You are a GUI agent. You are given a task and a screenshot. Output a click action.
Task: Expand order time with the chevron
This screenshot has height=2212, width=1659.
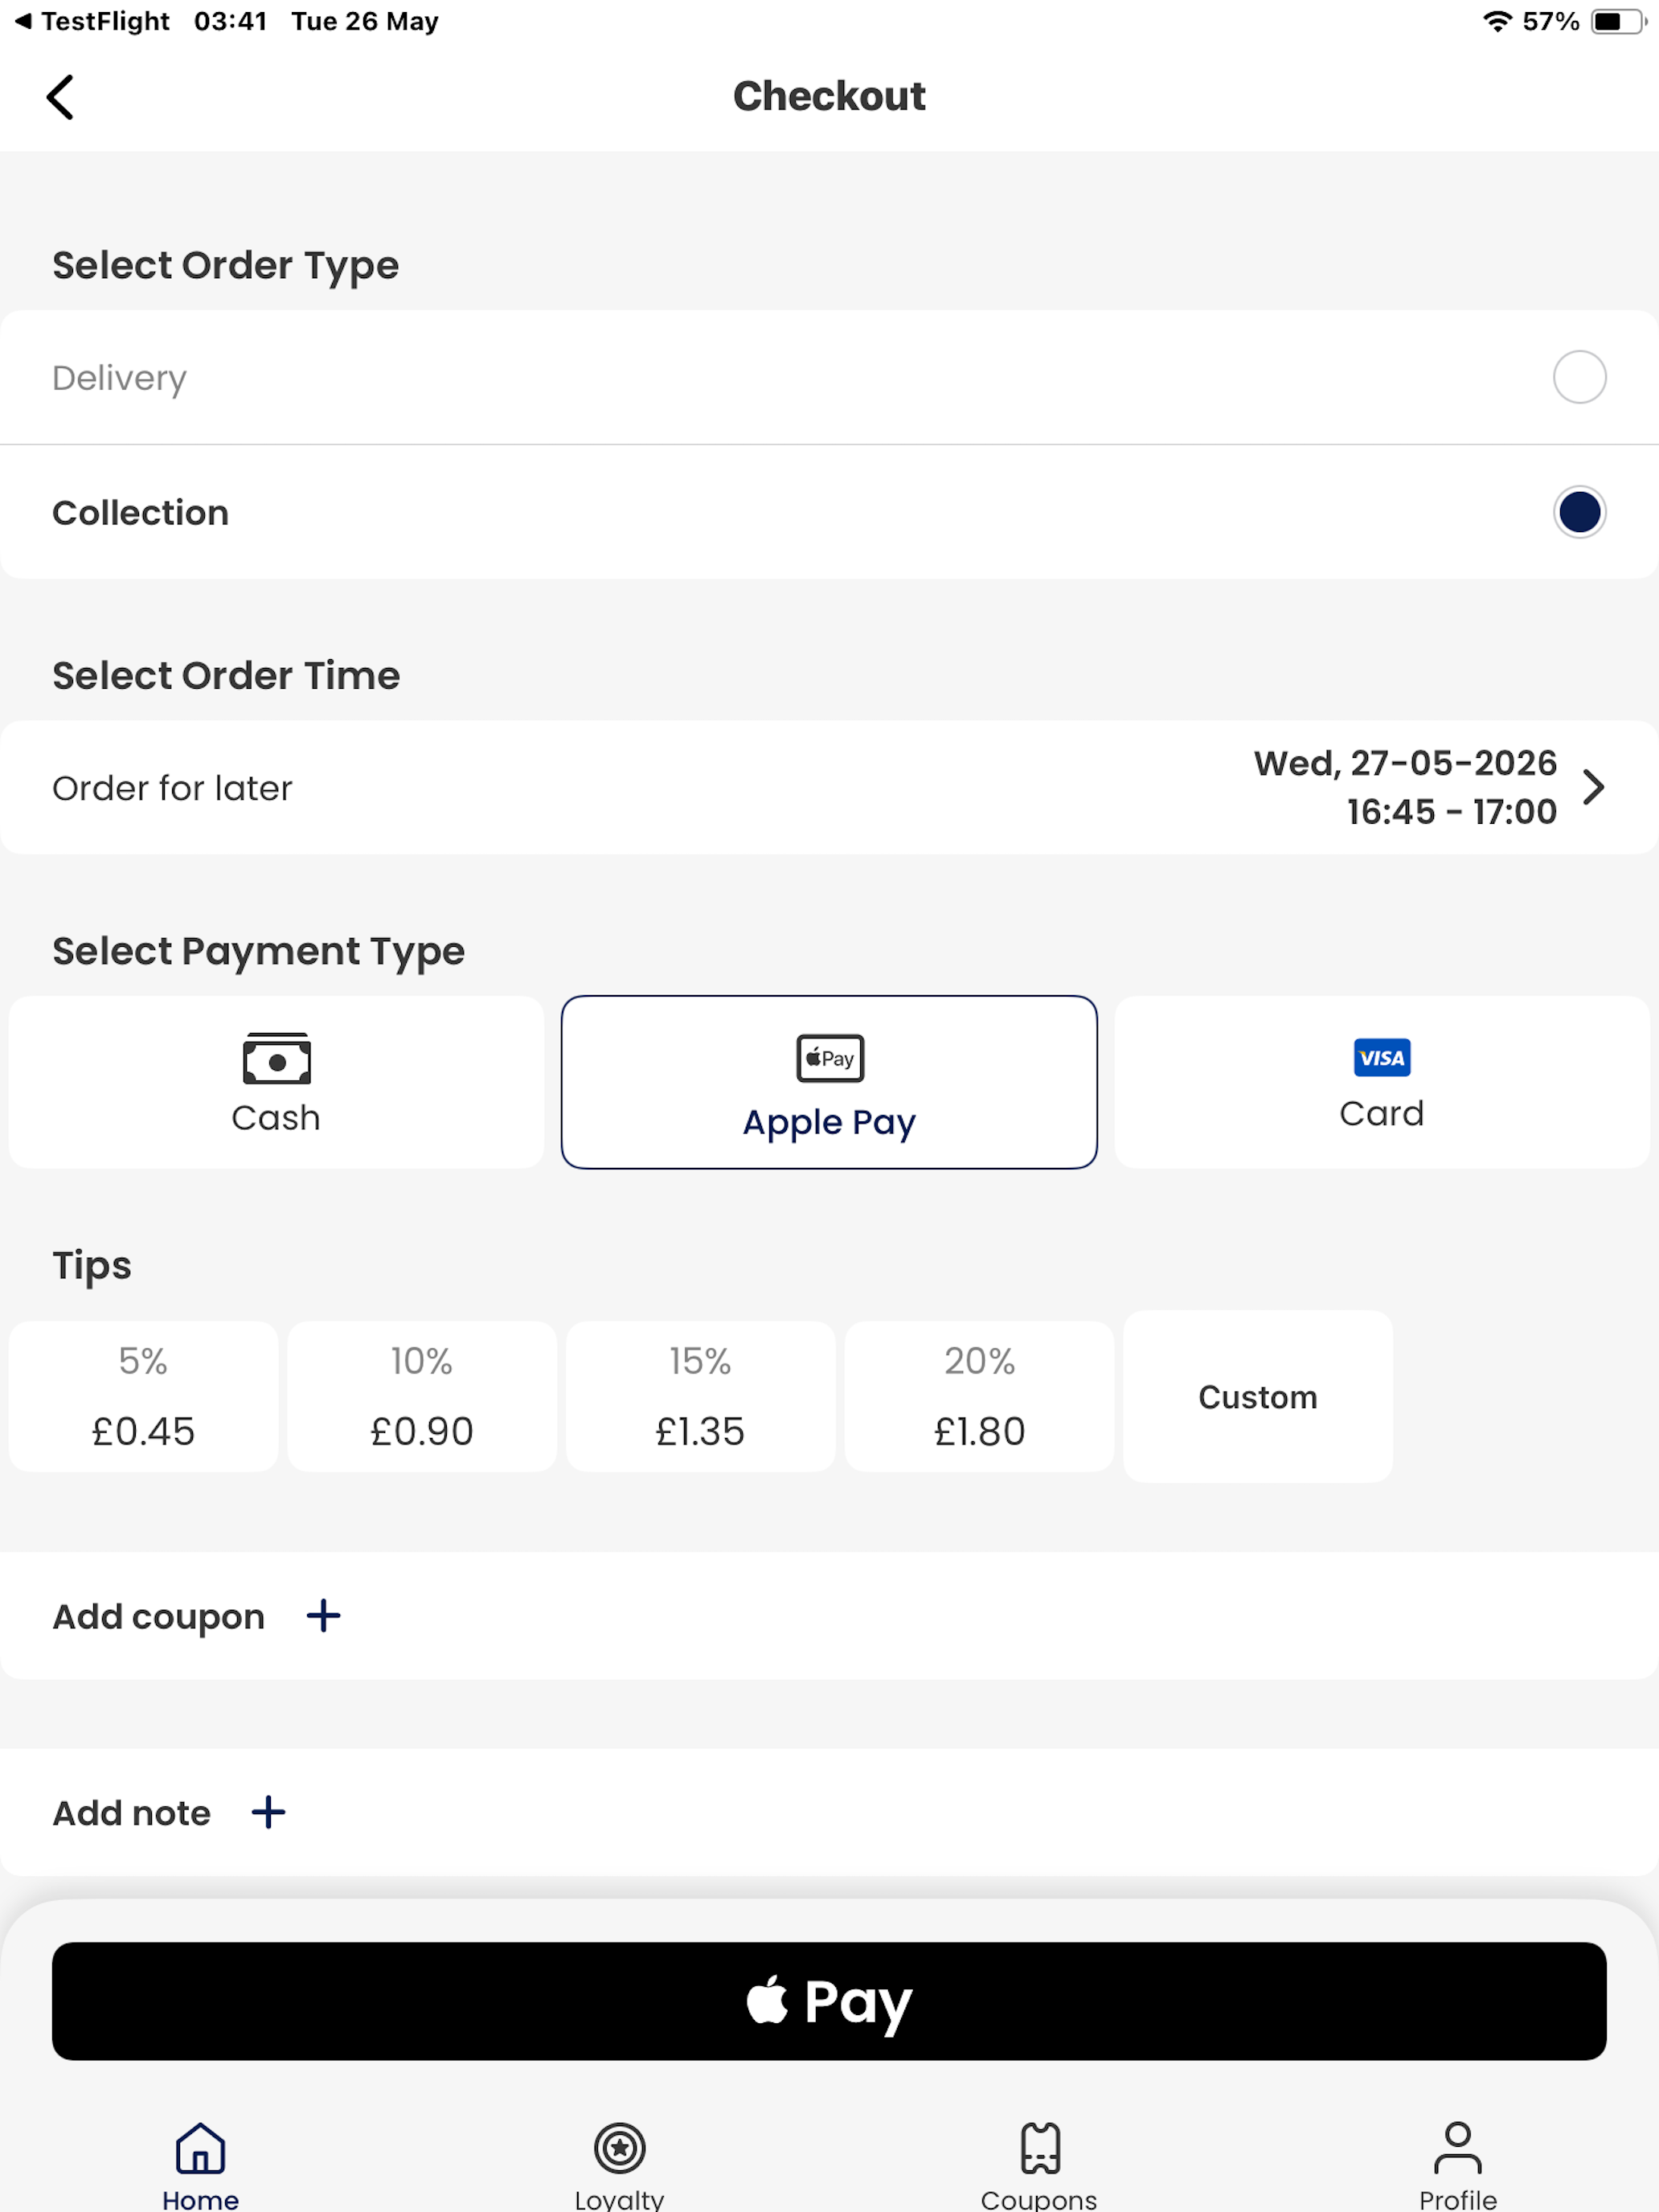click(1593, 787)
